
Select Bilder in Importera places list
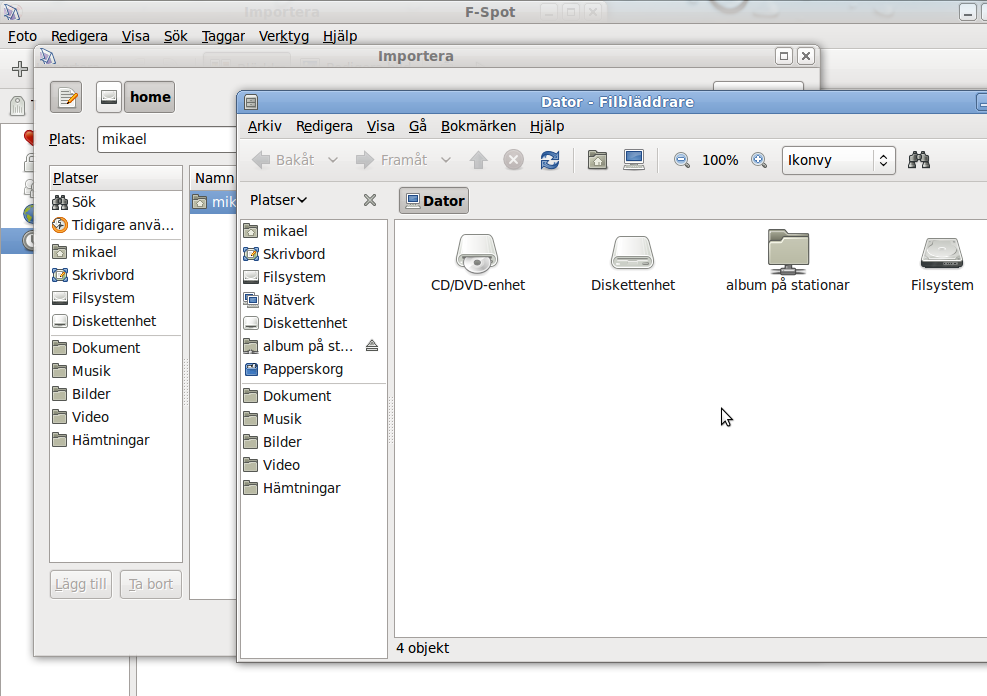pos(116,394)
